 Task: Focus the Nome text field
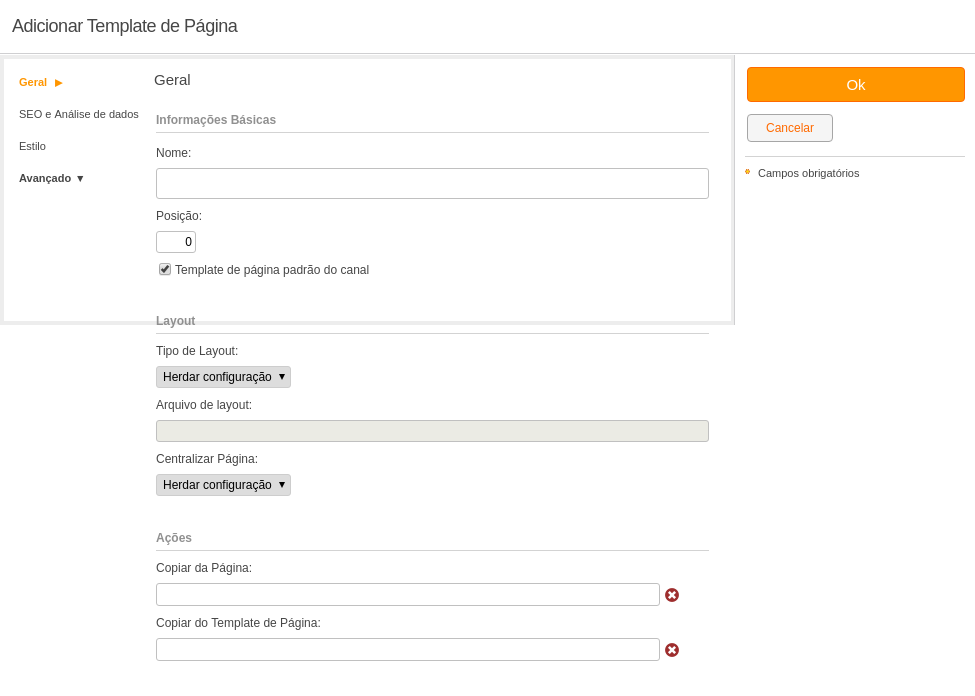point(432,183)
